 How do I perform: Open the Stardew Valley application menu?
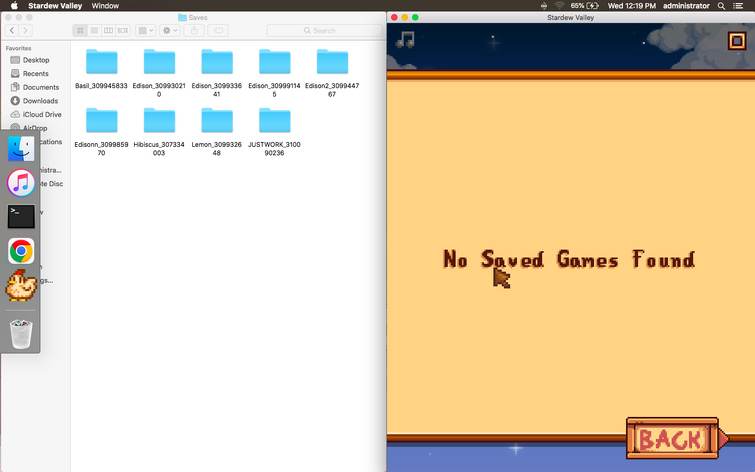click(55, 6)
